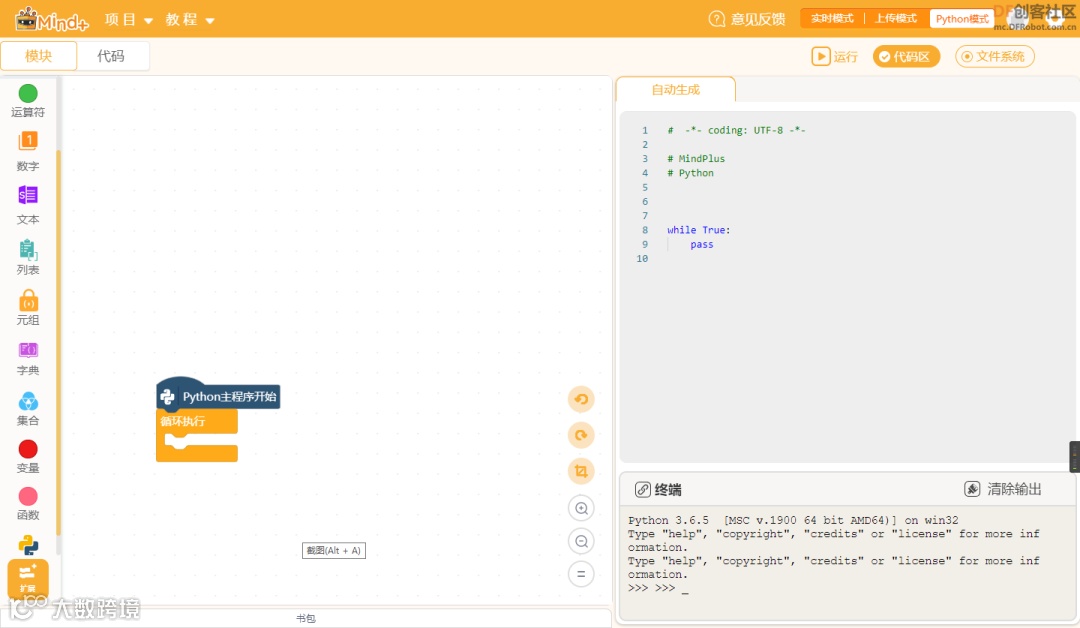Image resolution: width=1080 pixels, height=628 pixels.
Task: Click the 意见反馈 question mark icon
Action: [x=716, y=19]
